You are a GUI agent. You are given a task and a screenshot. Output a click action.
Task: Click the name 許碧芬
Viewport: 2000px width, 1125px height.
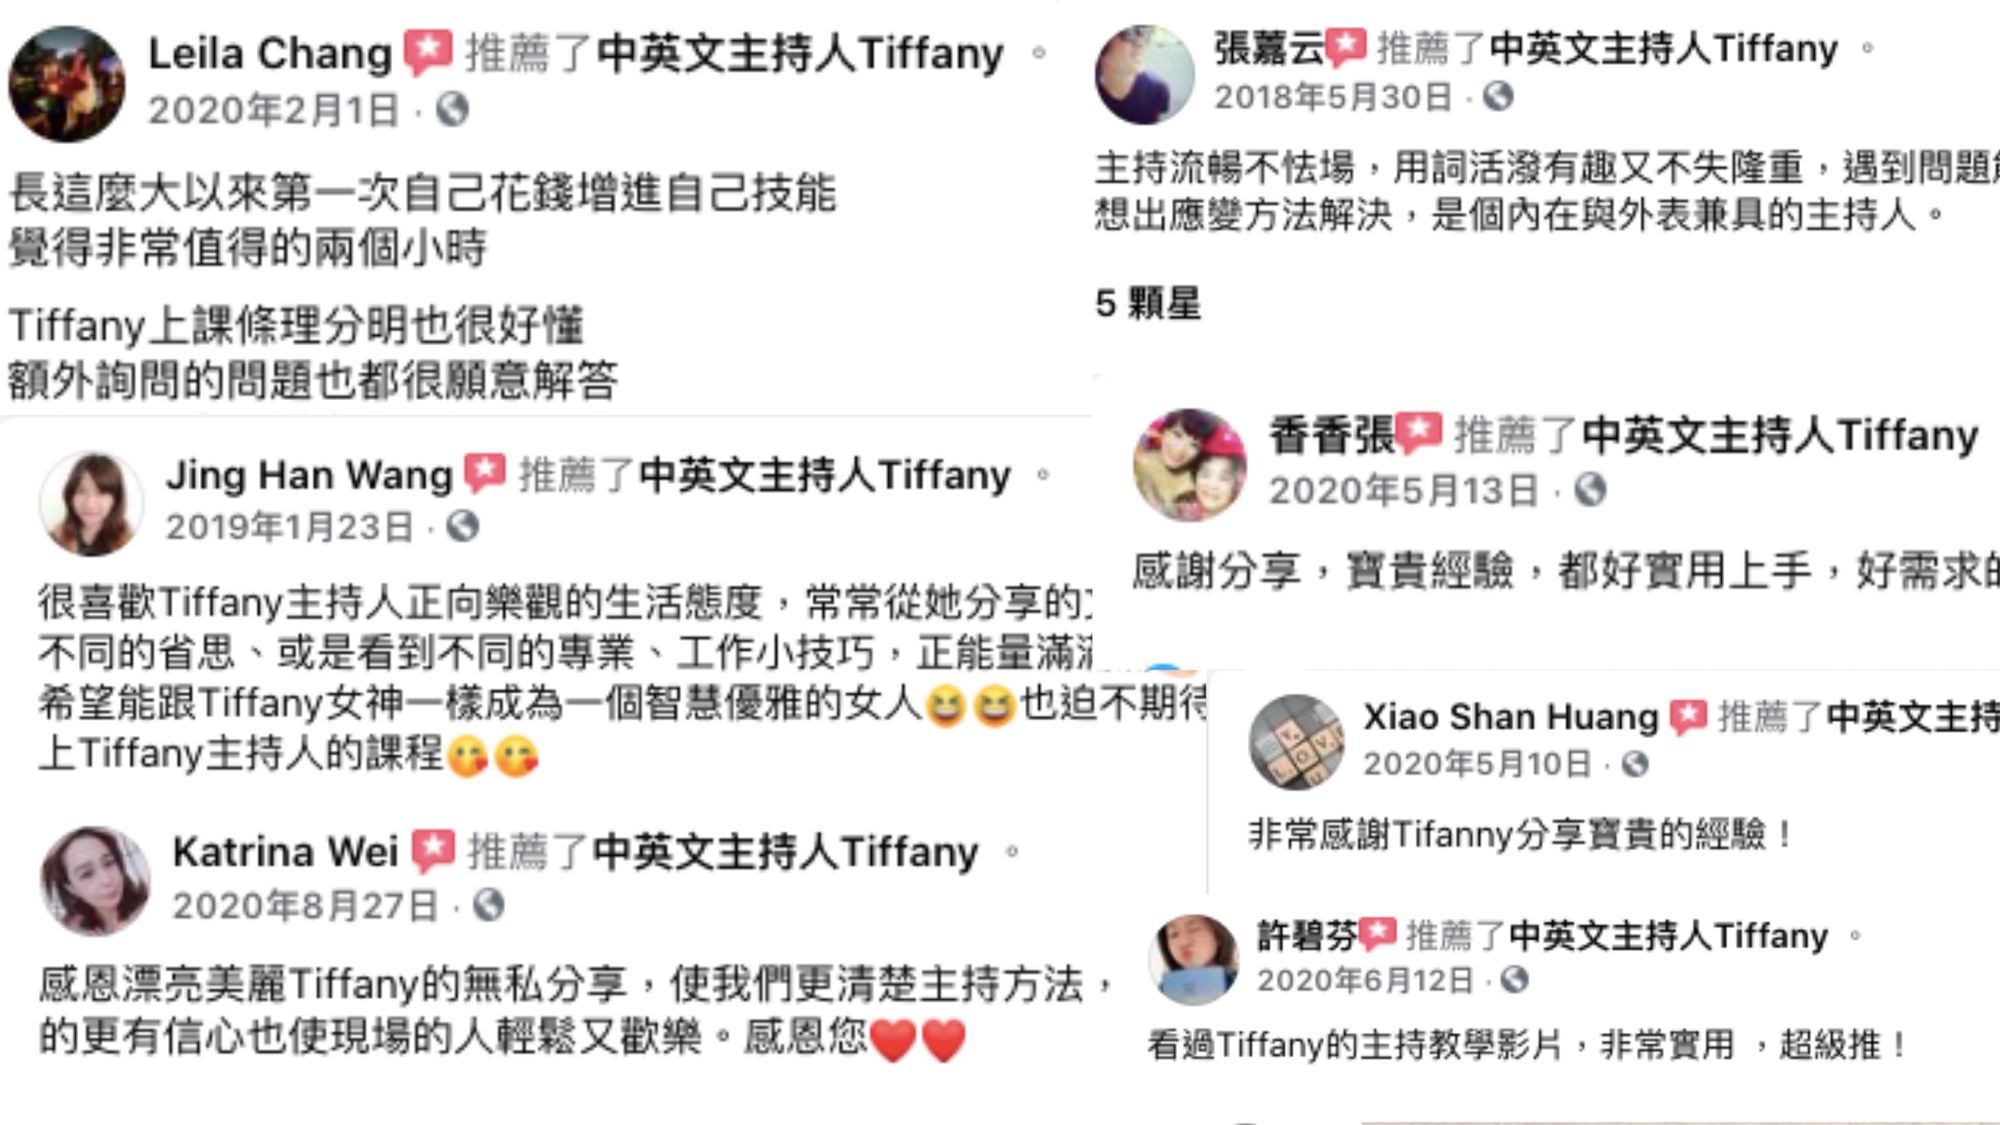(1306, 936)
